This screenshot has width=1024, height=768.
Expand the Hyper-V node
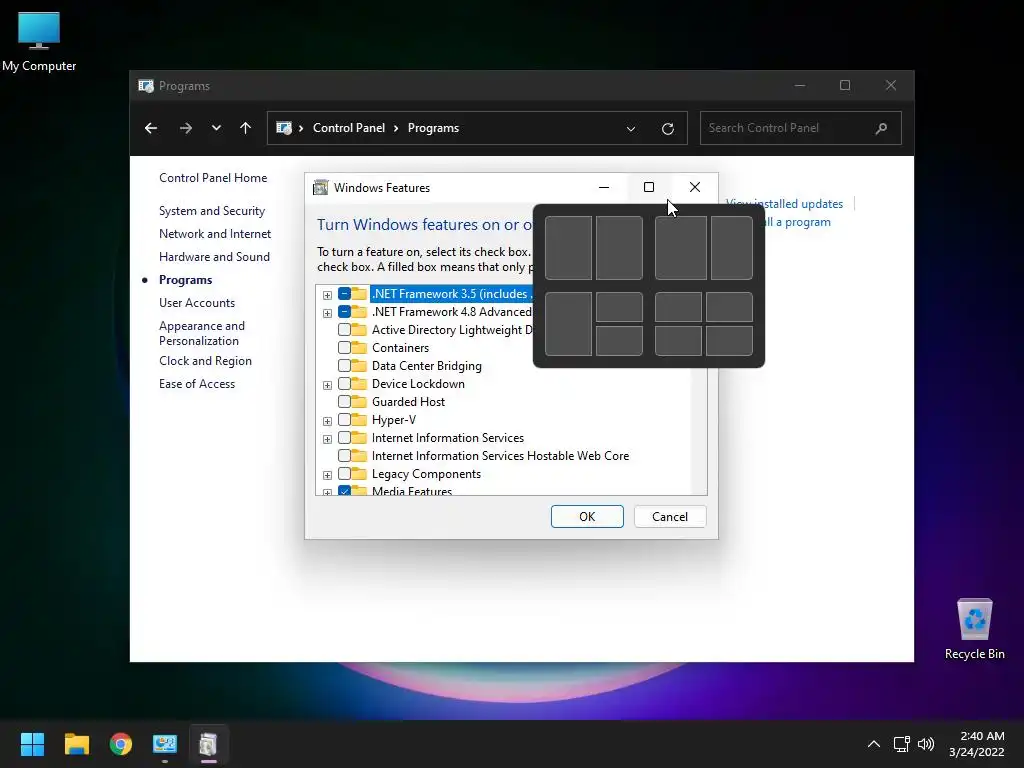pyautogui.click(x=327, y=421)
